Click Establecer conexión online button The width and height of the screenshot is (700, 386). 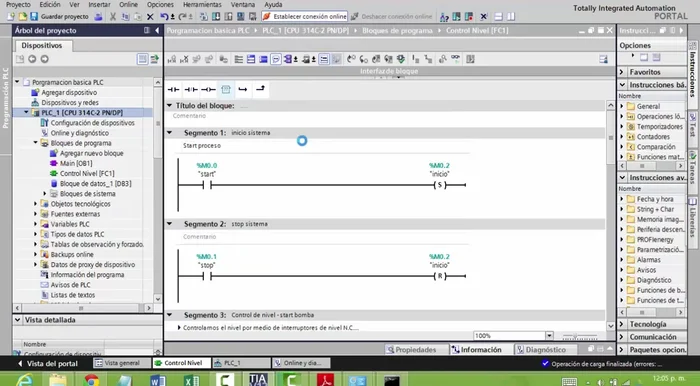click(304, 17)
